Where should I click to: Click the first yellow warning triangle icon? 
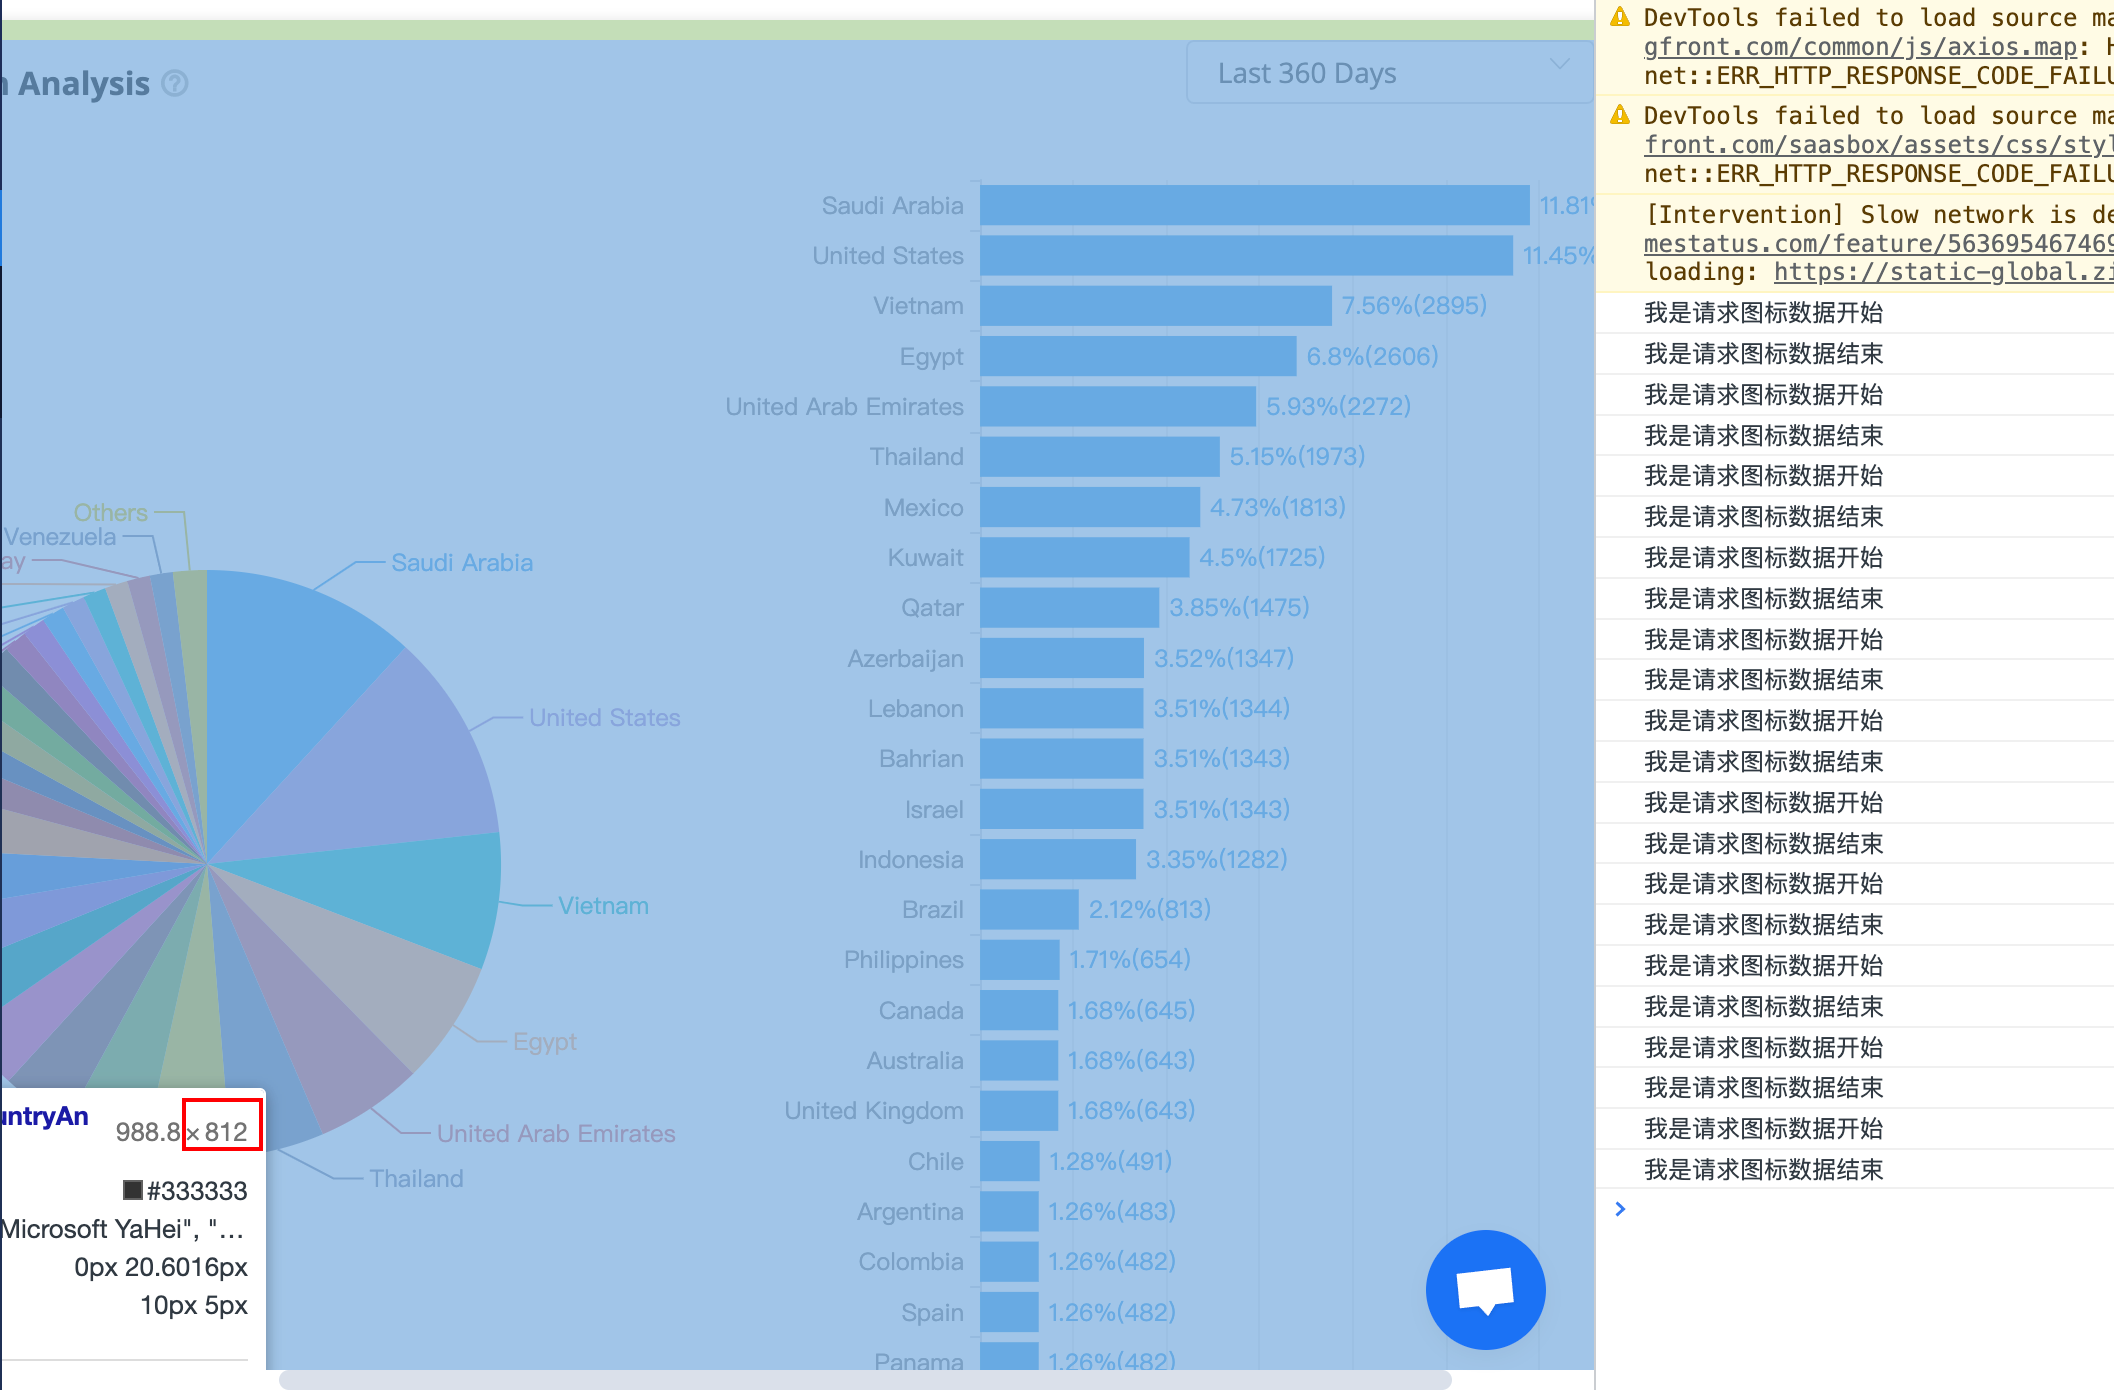pos(1620,17)
